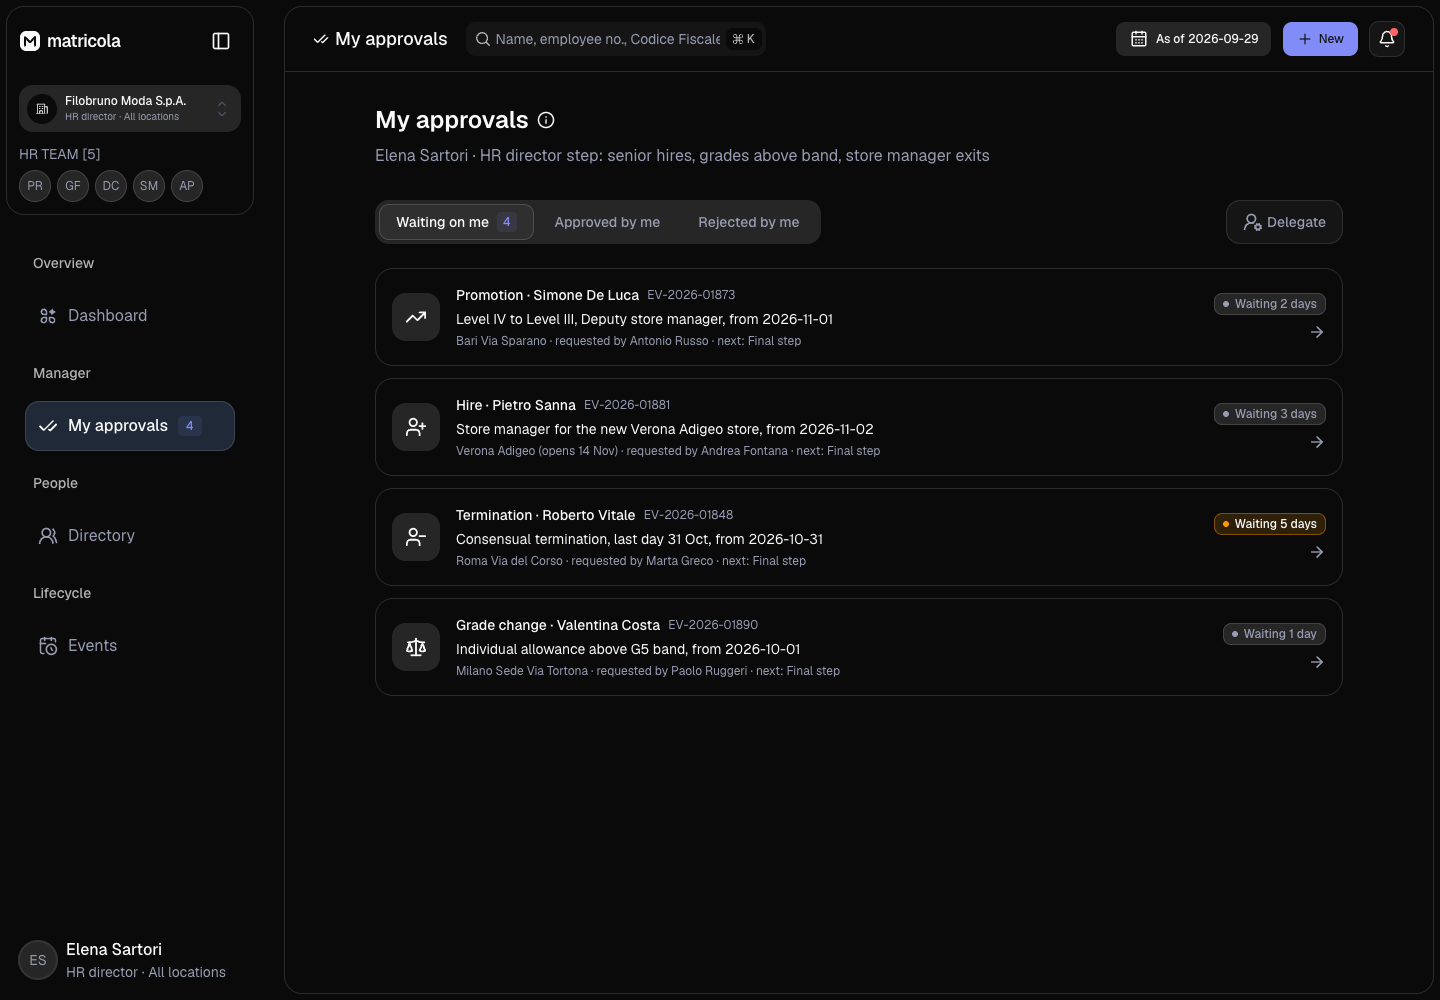The image size is (1440, 1000).
Task: Go to My approvals in sidebar
Action: tap(130, 426)
